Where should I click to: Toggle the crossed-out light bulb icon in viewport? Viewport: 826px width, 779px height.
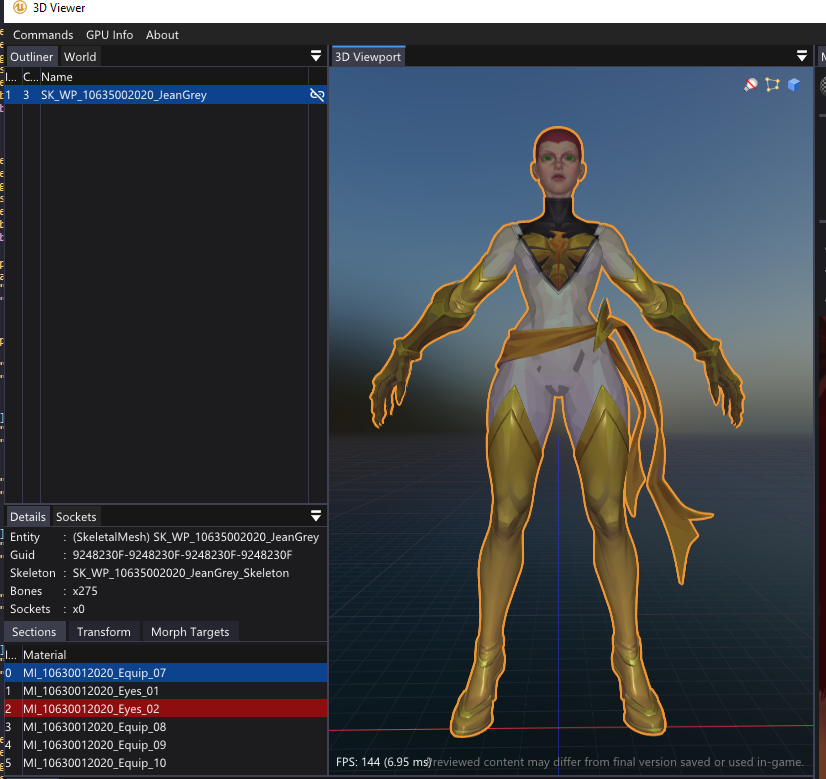click(751, 85)
